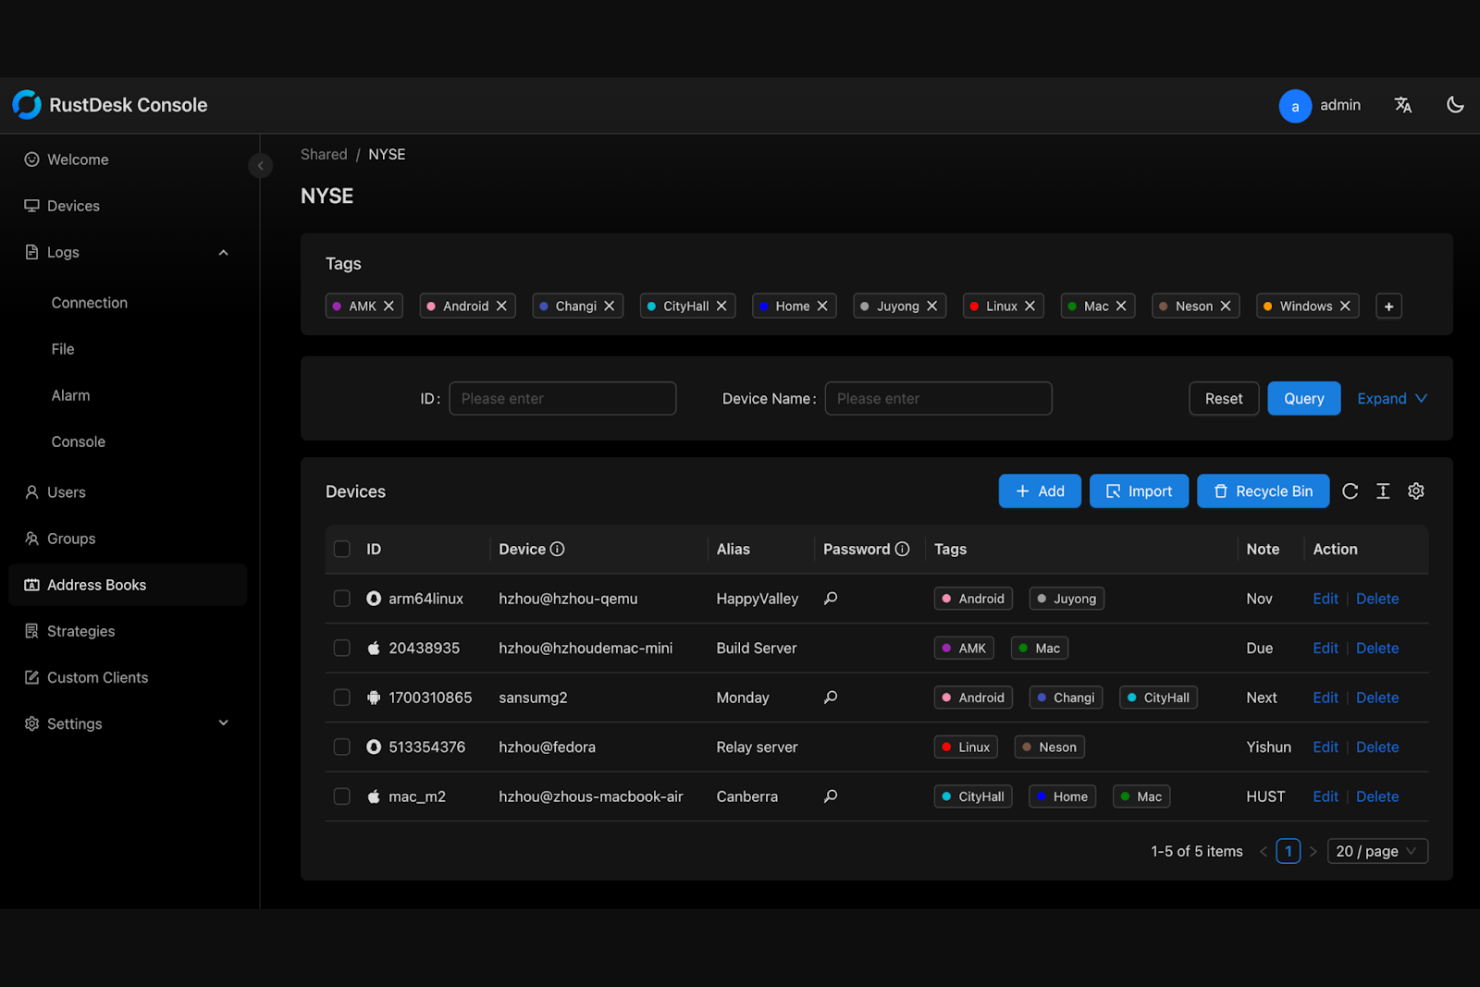Toggle dark mode with the moon icon
This screenshot has width=1480, height=987.
click(1455, 105)
